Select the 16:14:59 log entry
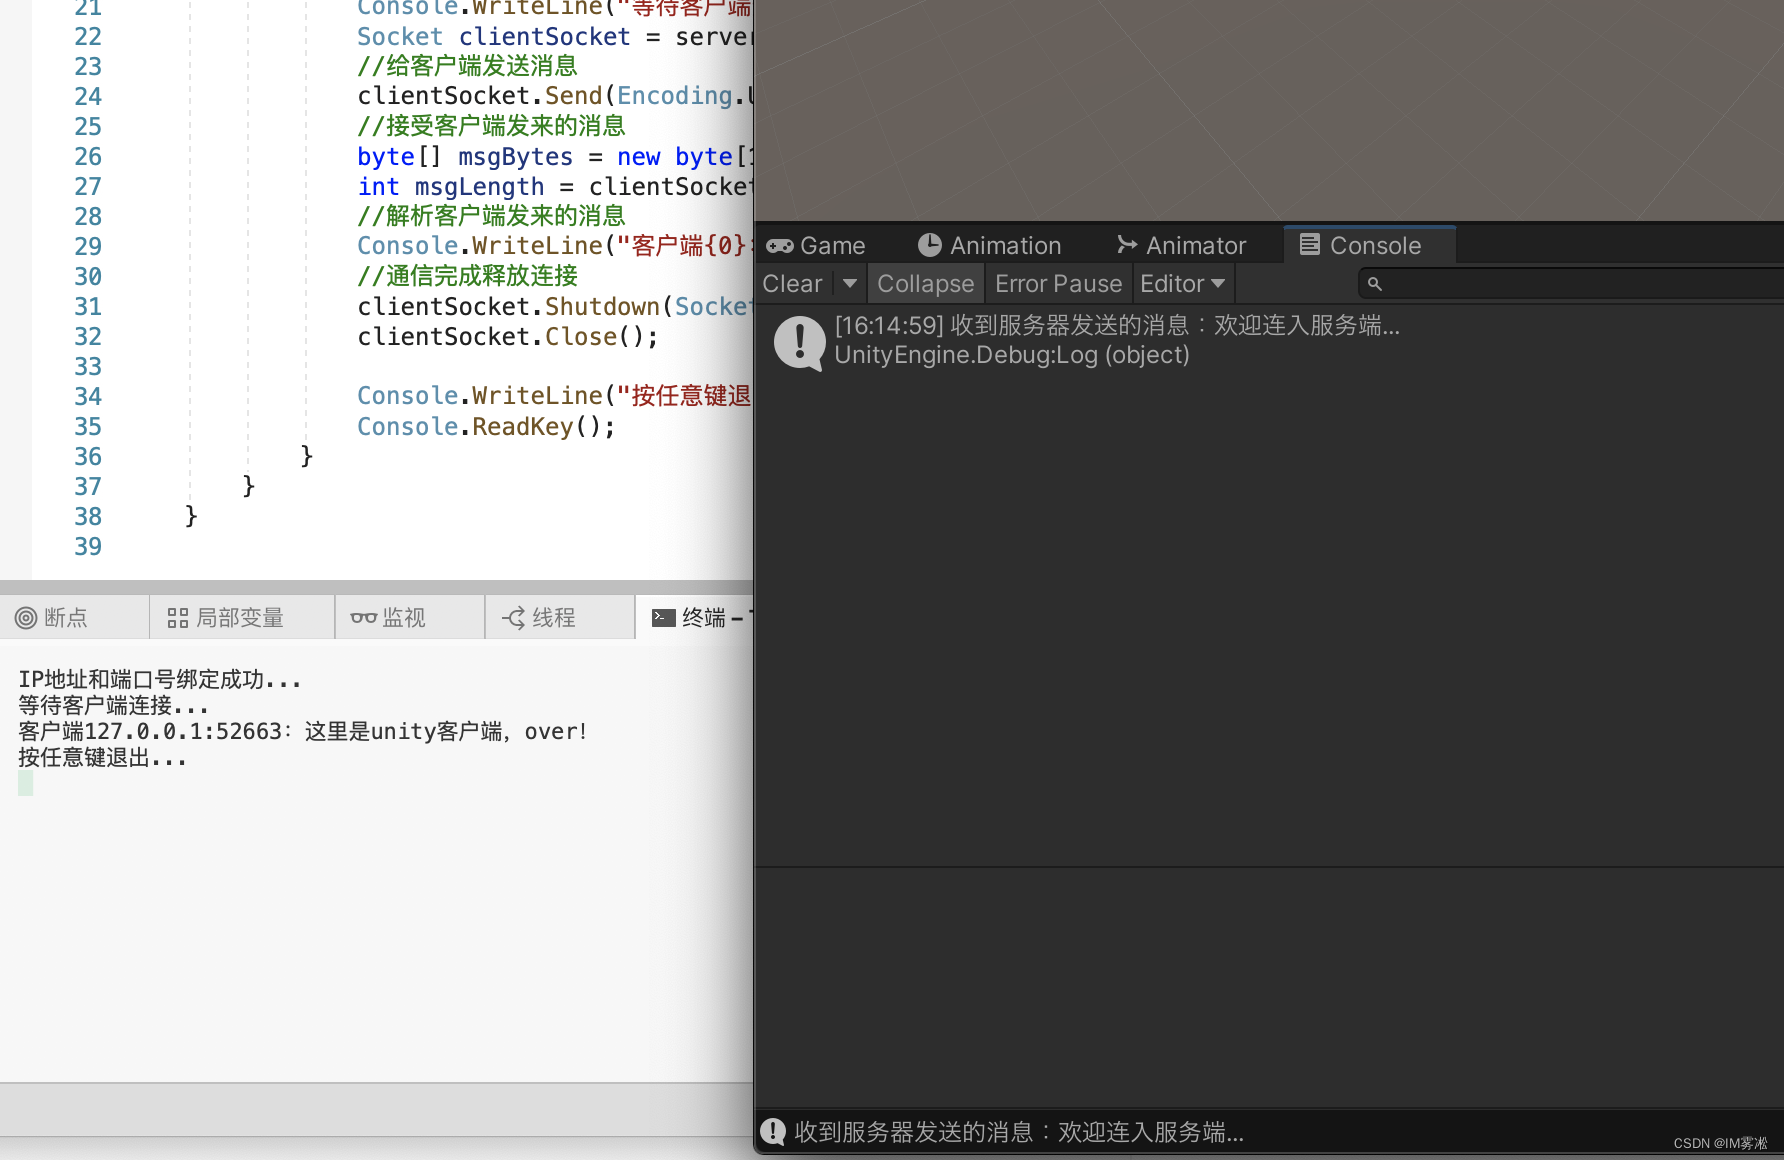Viewport: 1784px width, 1160px height. 1270,341
